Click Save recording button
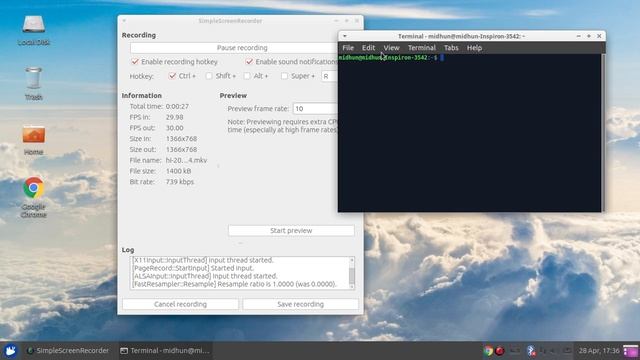Image resolution: width=640 pixels, height=360 pixels. click(300, 304)
